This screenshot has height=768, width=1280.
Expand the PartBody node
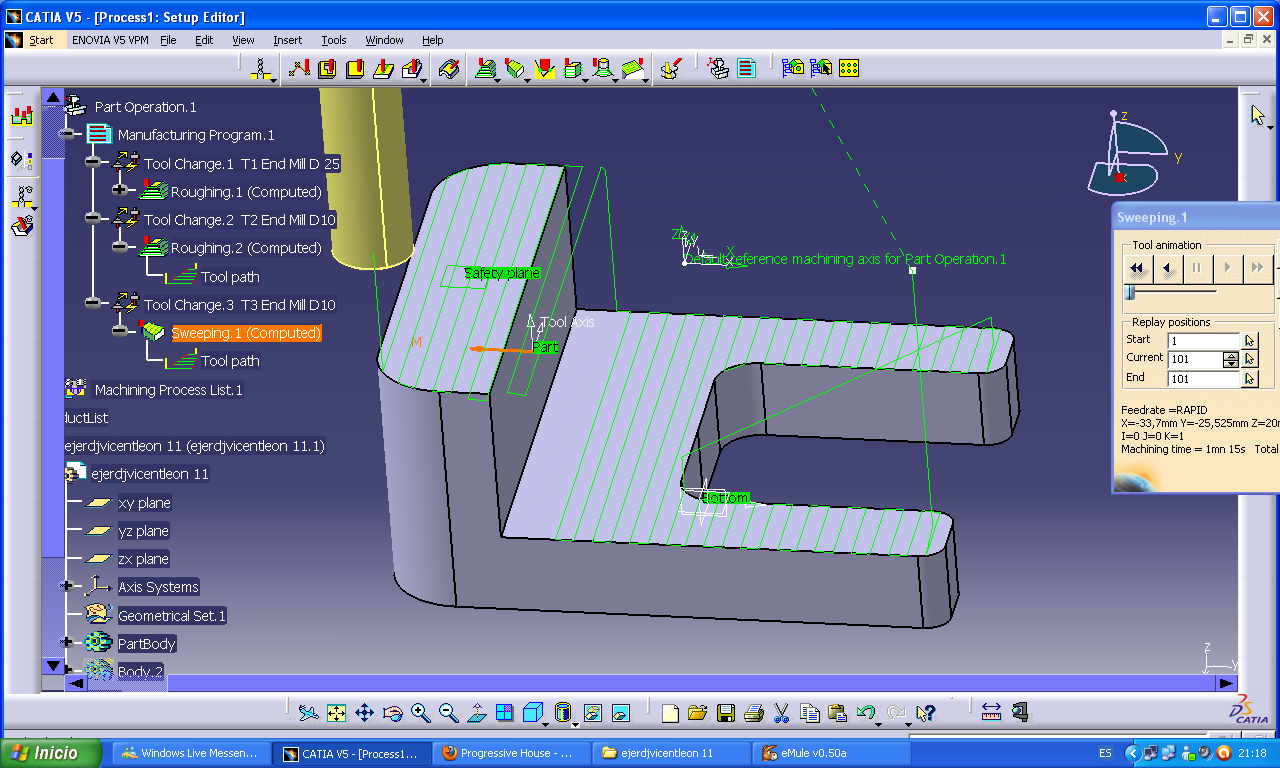pyautogui.click(x=67, y=642)
